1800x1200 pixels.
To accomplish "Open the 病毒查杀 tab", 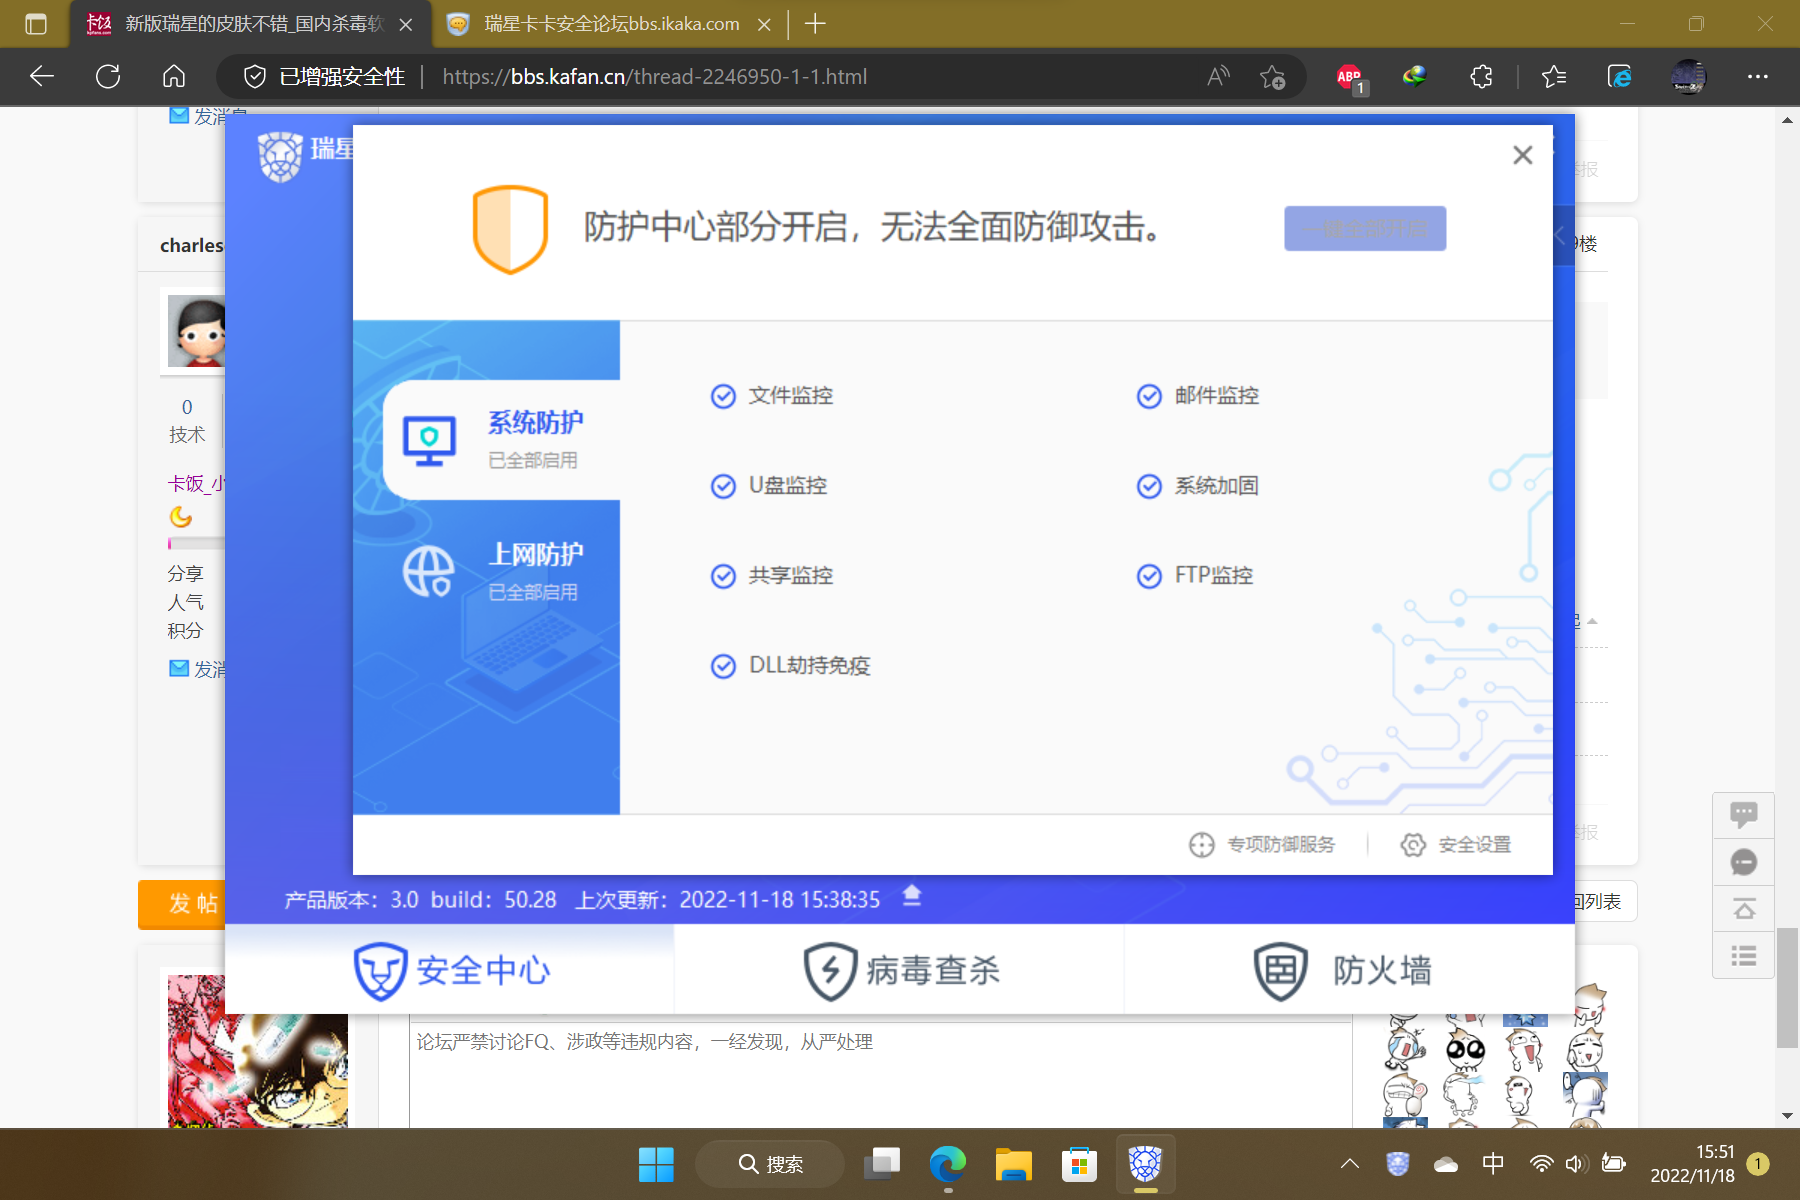I will pyautogui.click(x=900, y=969).
